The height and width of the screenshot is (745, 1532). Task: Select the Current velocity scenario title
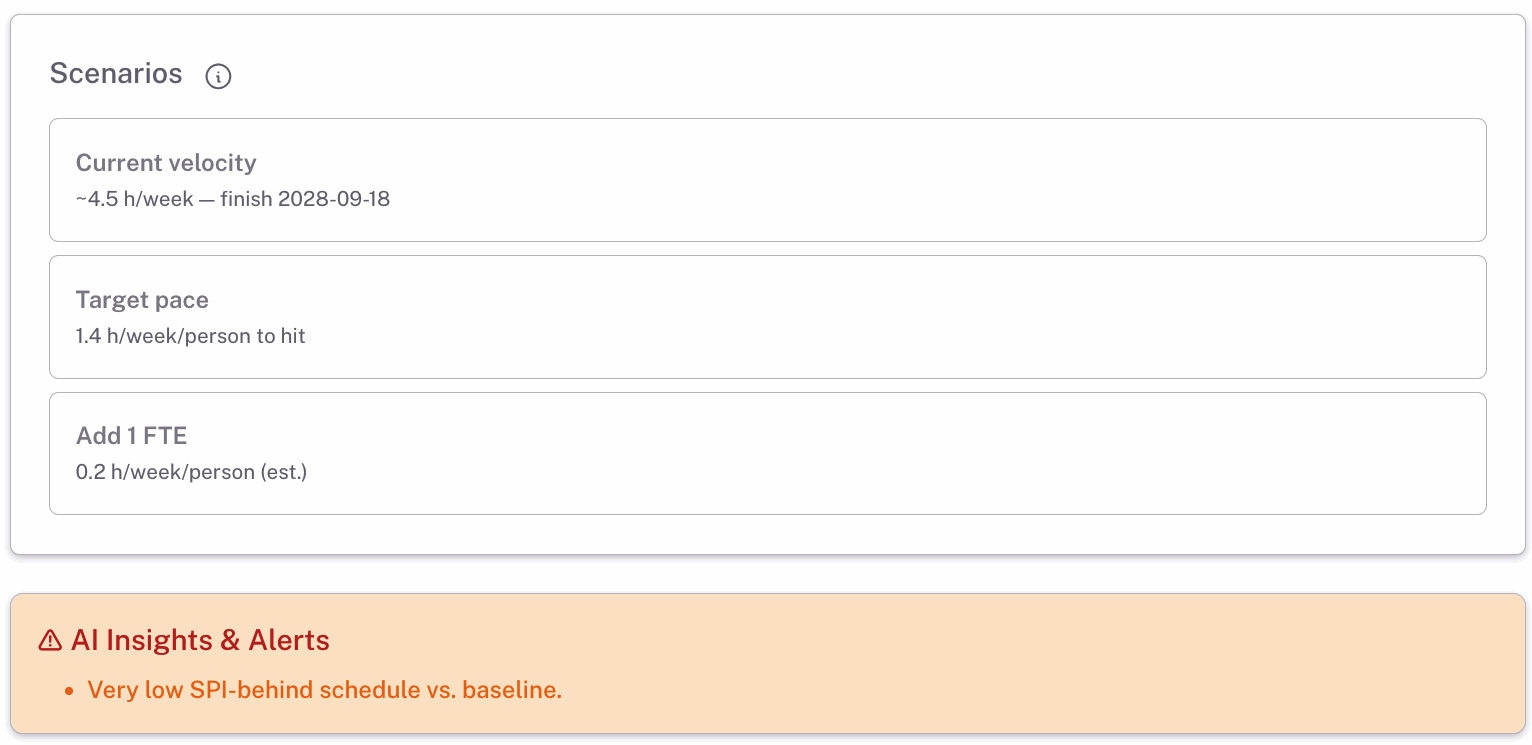166,163
